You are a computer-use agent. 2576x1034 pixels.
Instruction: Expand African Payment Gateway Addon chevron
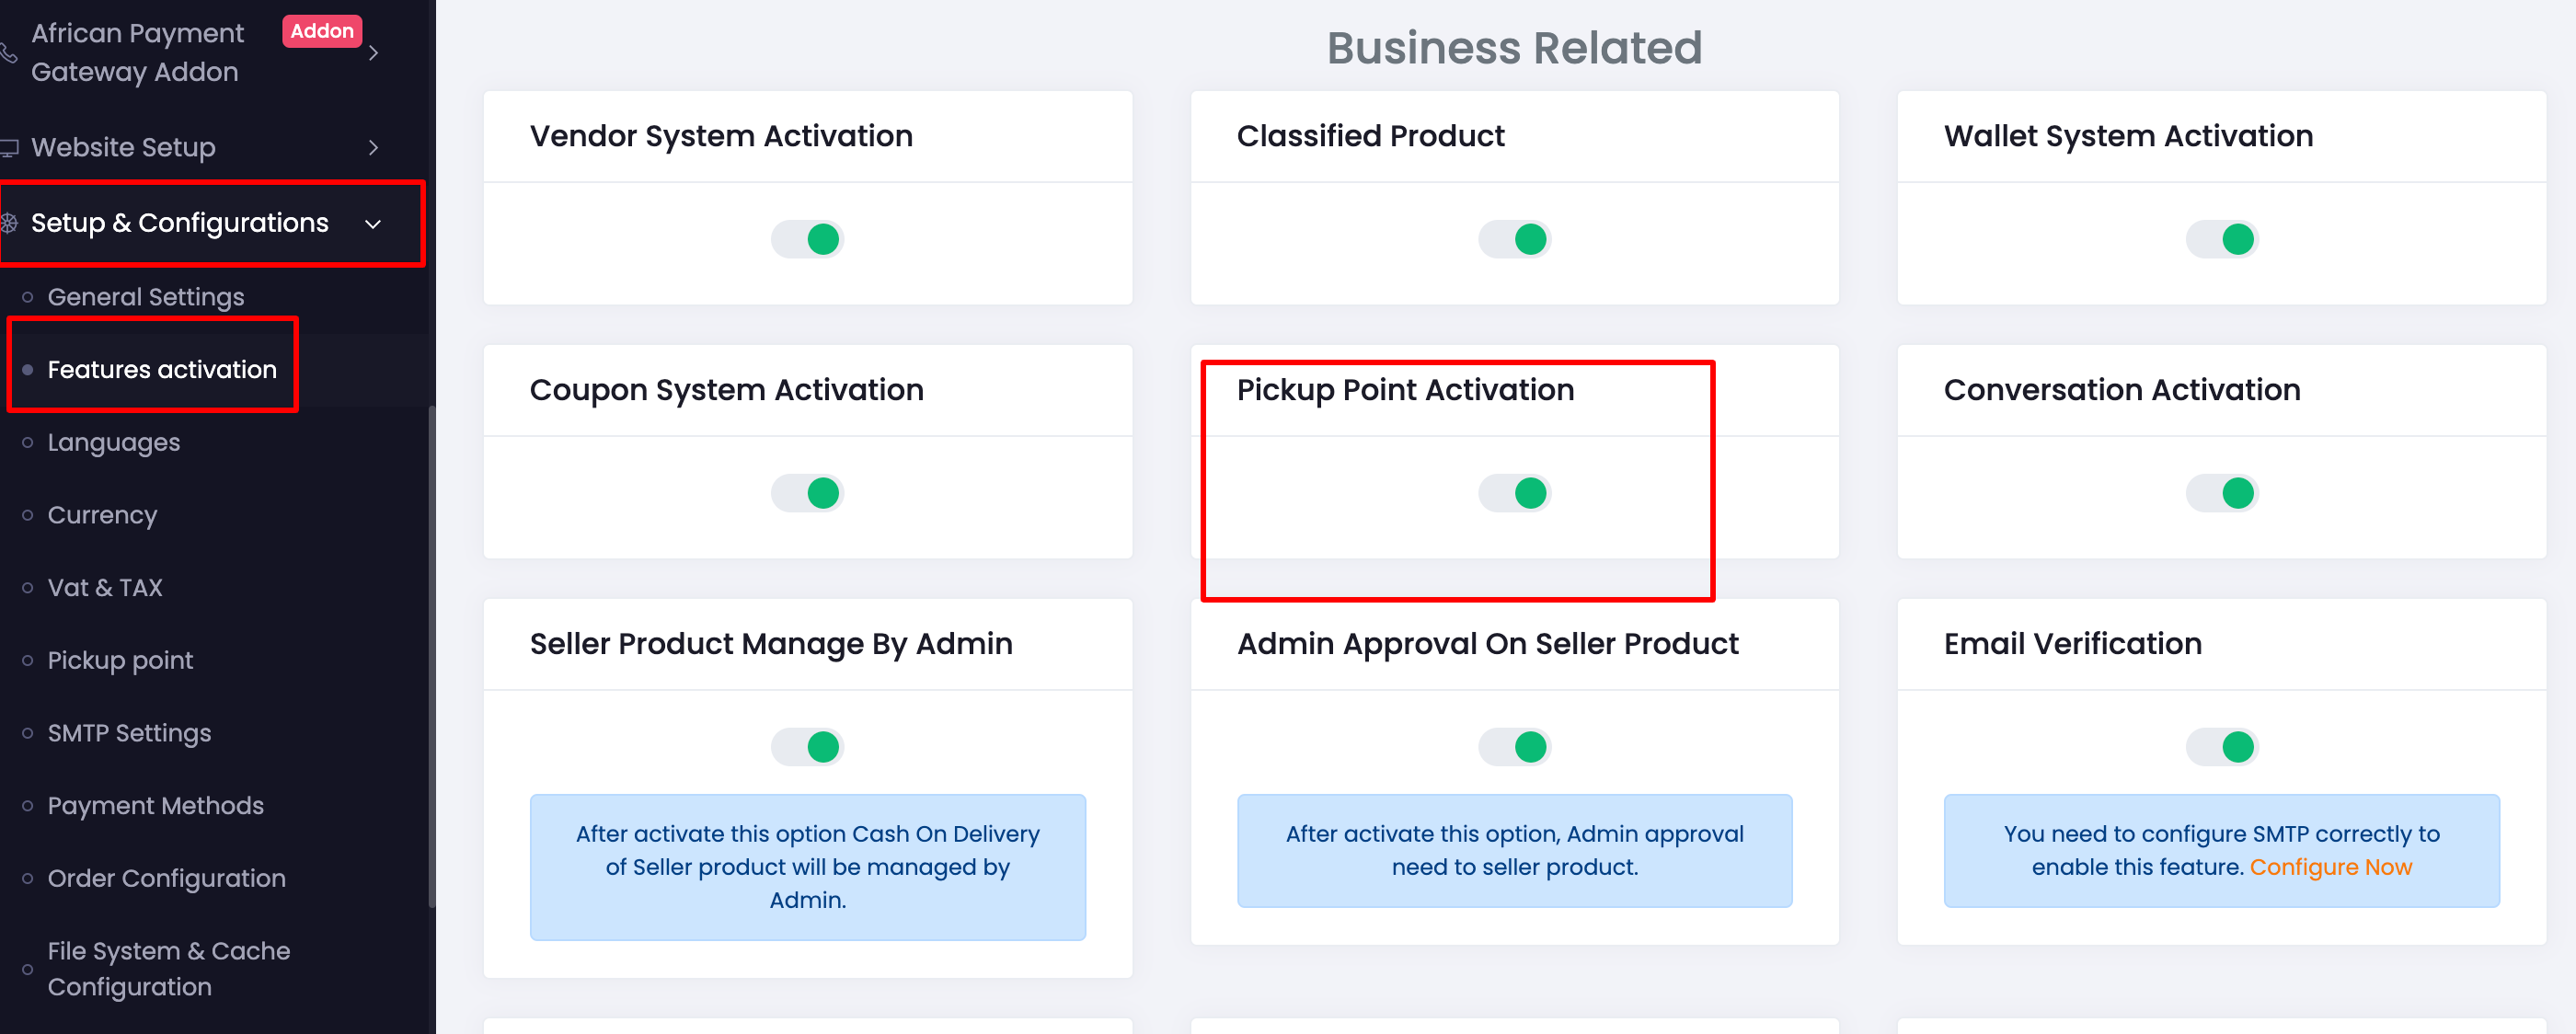pos(373,52)
